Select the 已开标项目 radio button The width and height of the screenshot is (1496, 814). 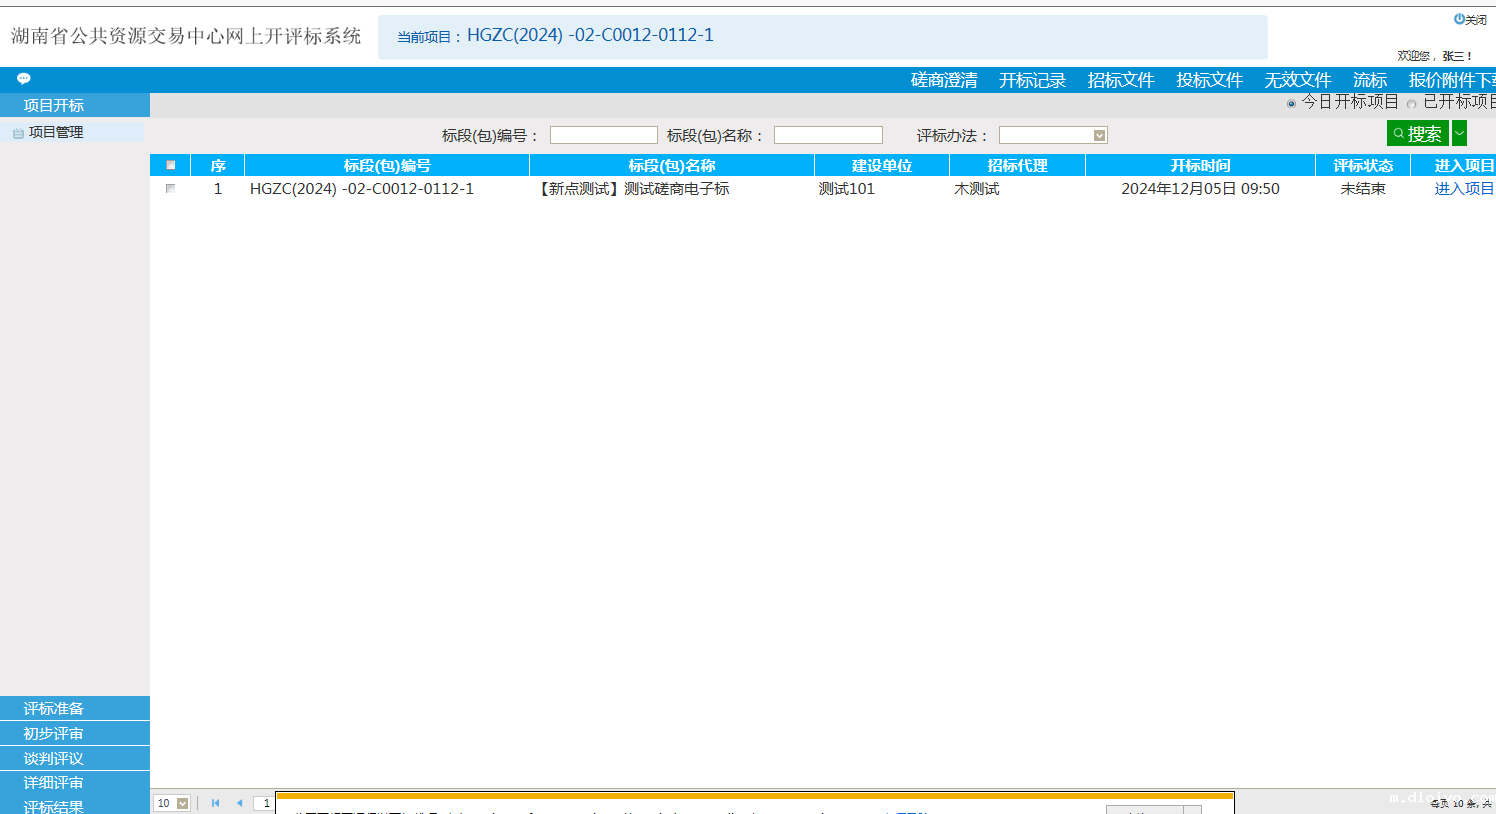click(x=1412, y=103)
